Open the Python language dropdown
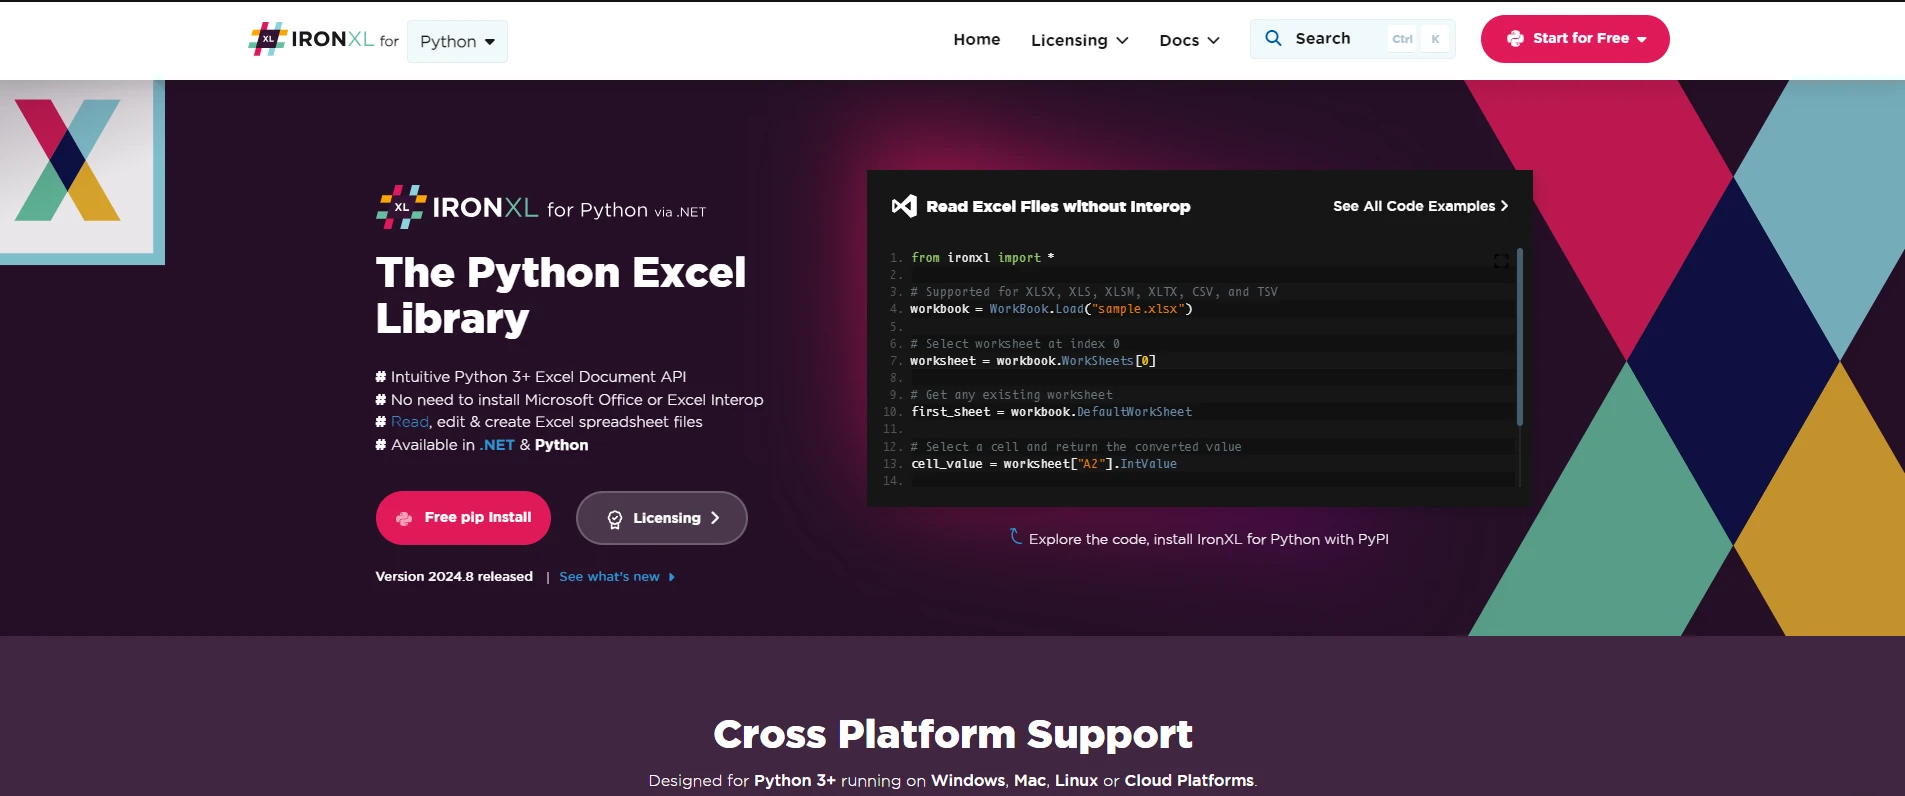Screen dimensions: 1905x796 pos(457,42)
